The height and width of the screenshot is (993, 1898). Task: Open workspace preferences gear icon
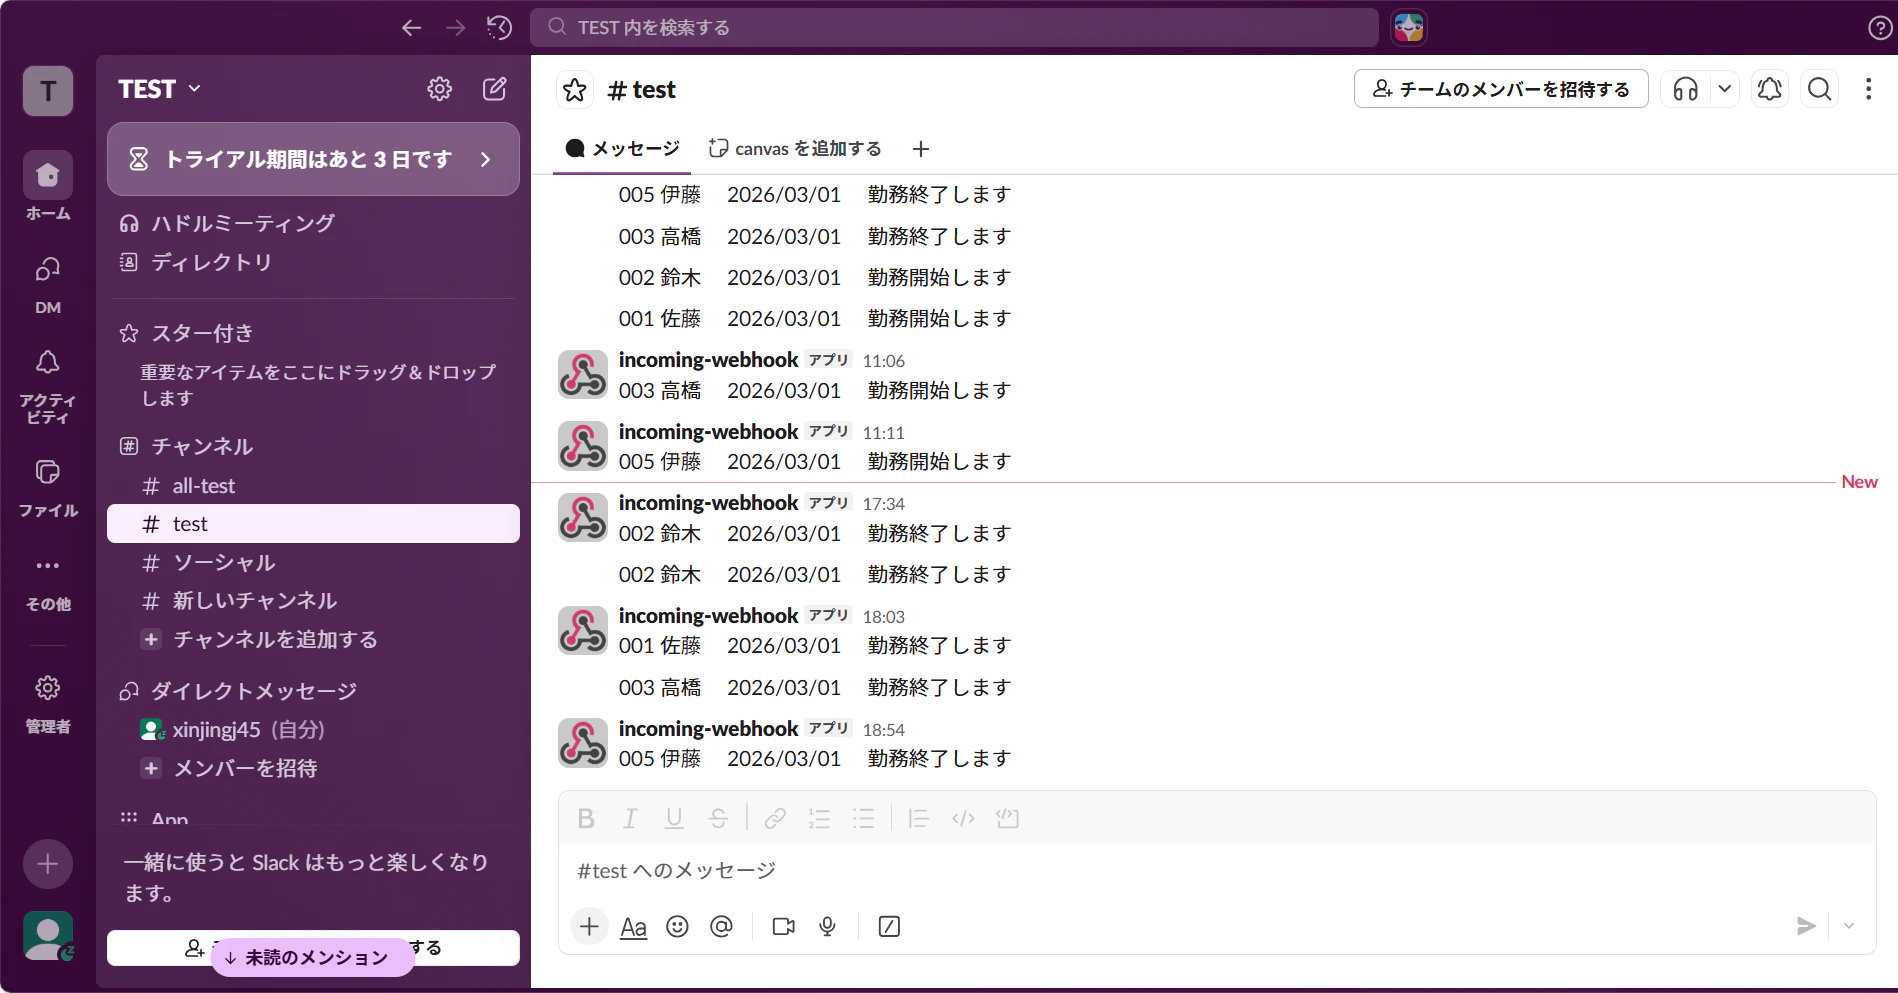[x=440, y=89]
